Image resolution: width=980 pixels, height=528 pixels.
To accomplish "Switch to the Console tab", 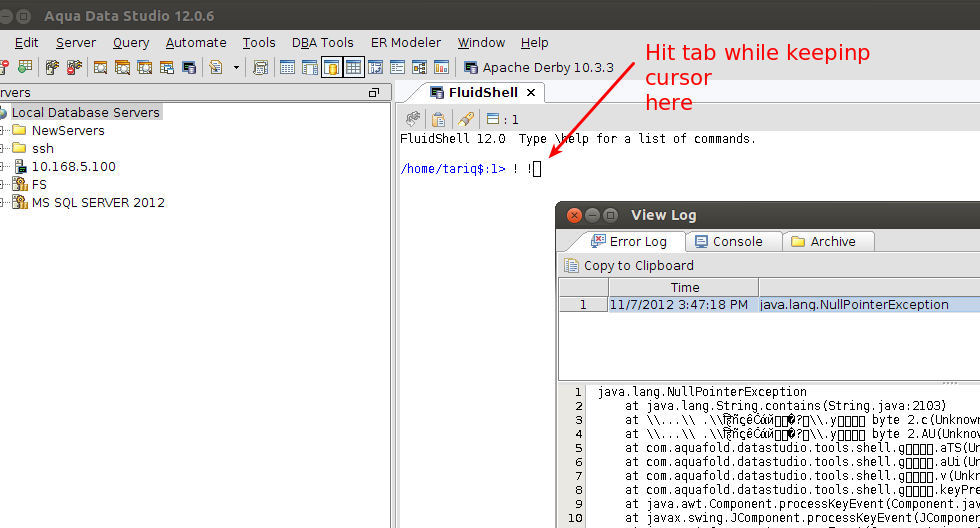I will click(x=729, y=242).
